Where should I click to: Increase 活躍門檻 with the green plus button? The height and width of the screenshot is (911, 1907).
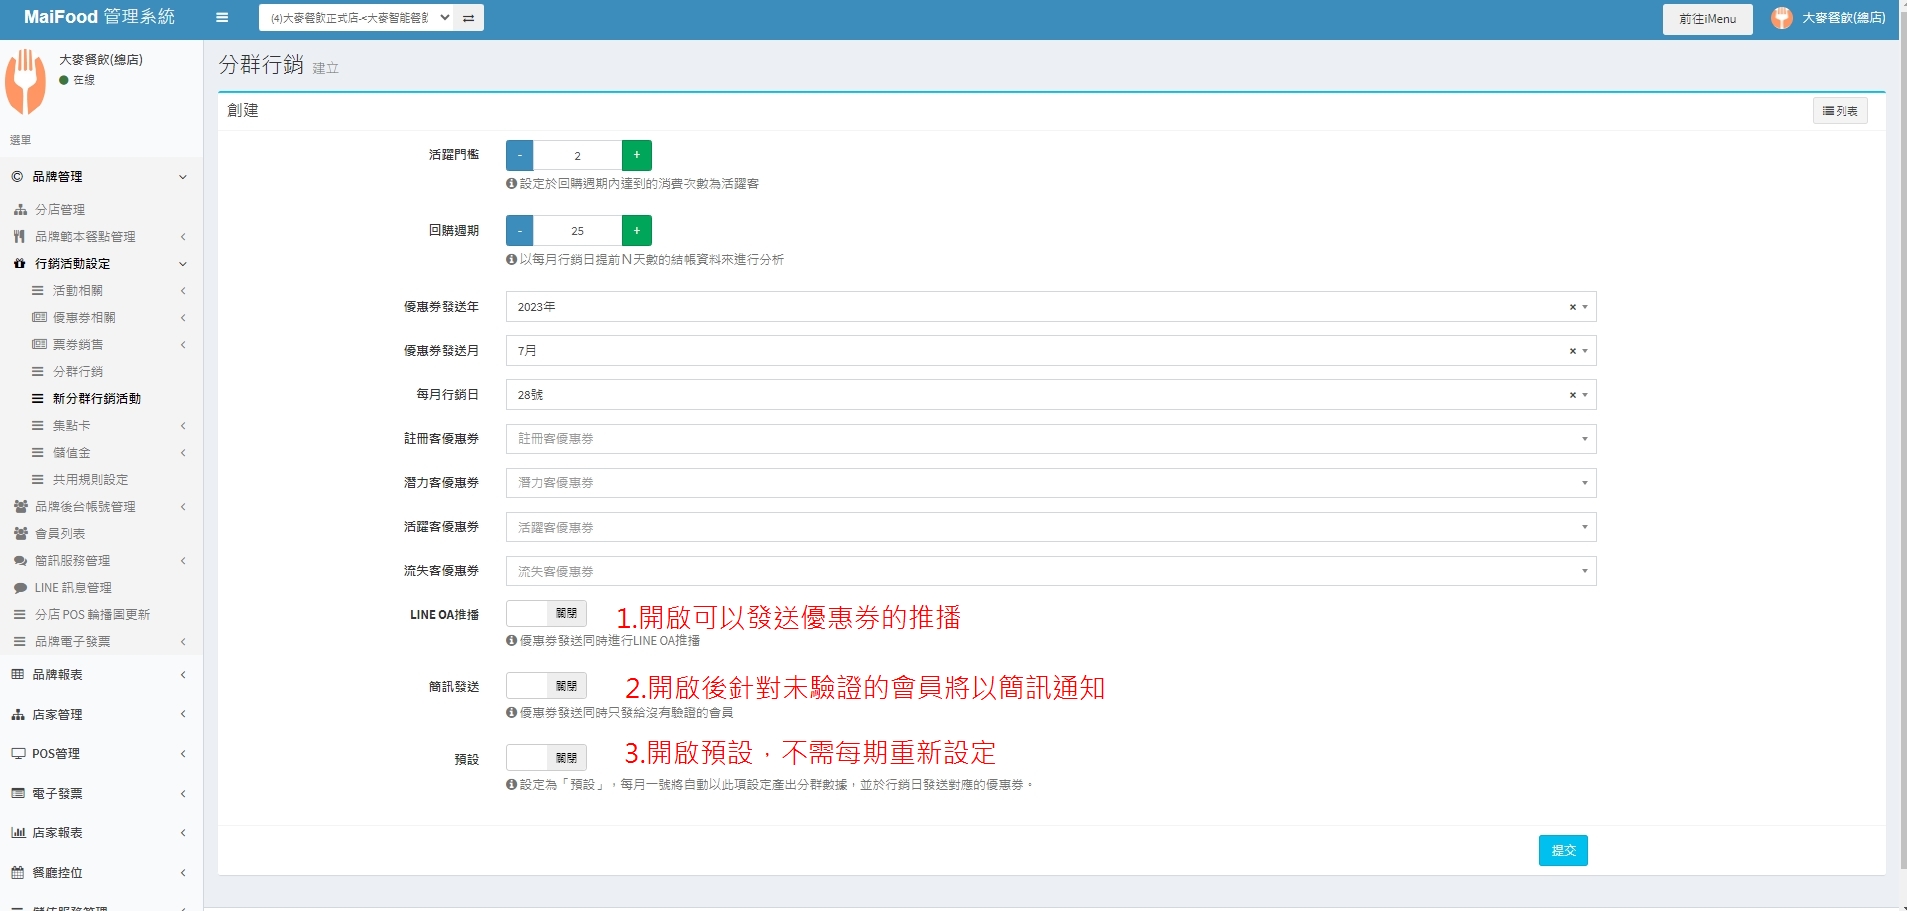(x=636, y=155)
